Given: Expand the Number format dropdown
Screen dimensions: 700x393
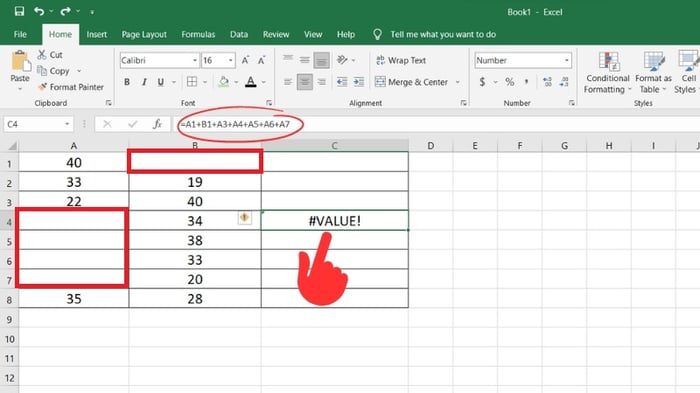Looking at the screenshot, I should (x=567, y=60).
